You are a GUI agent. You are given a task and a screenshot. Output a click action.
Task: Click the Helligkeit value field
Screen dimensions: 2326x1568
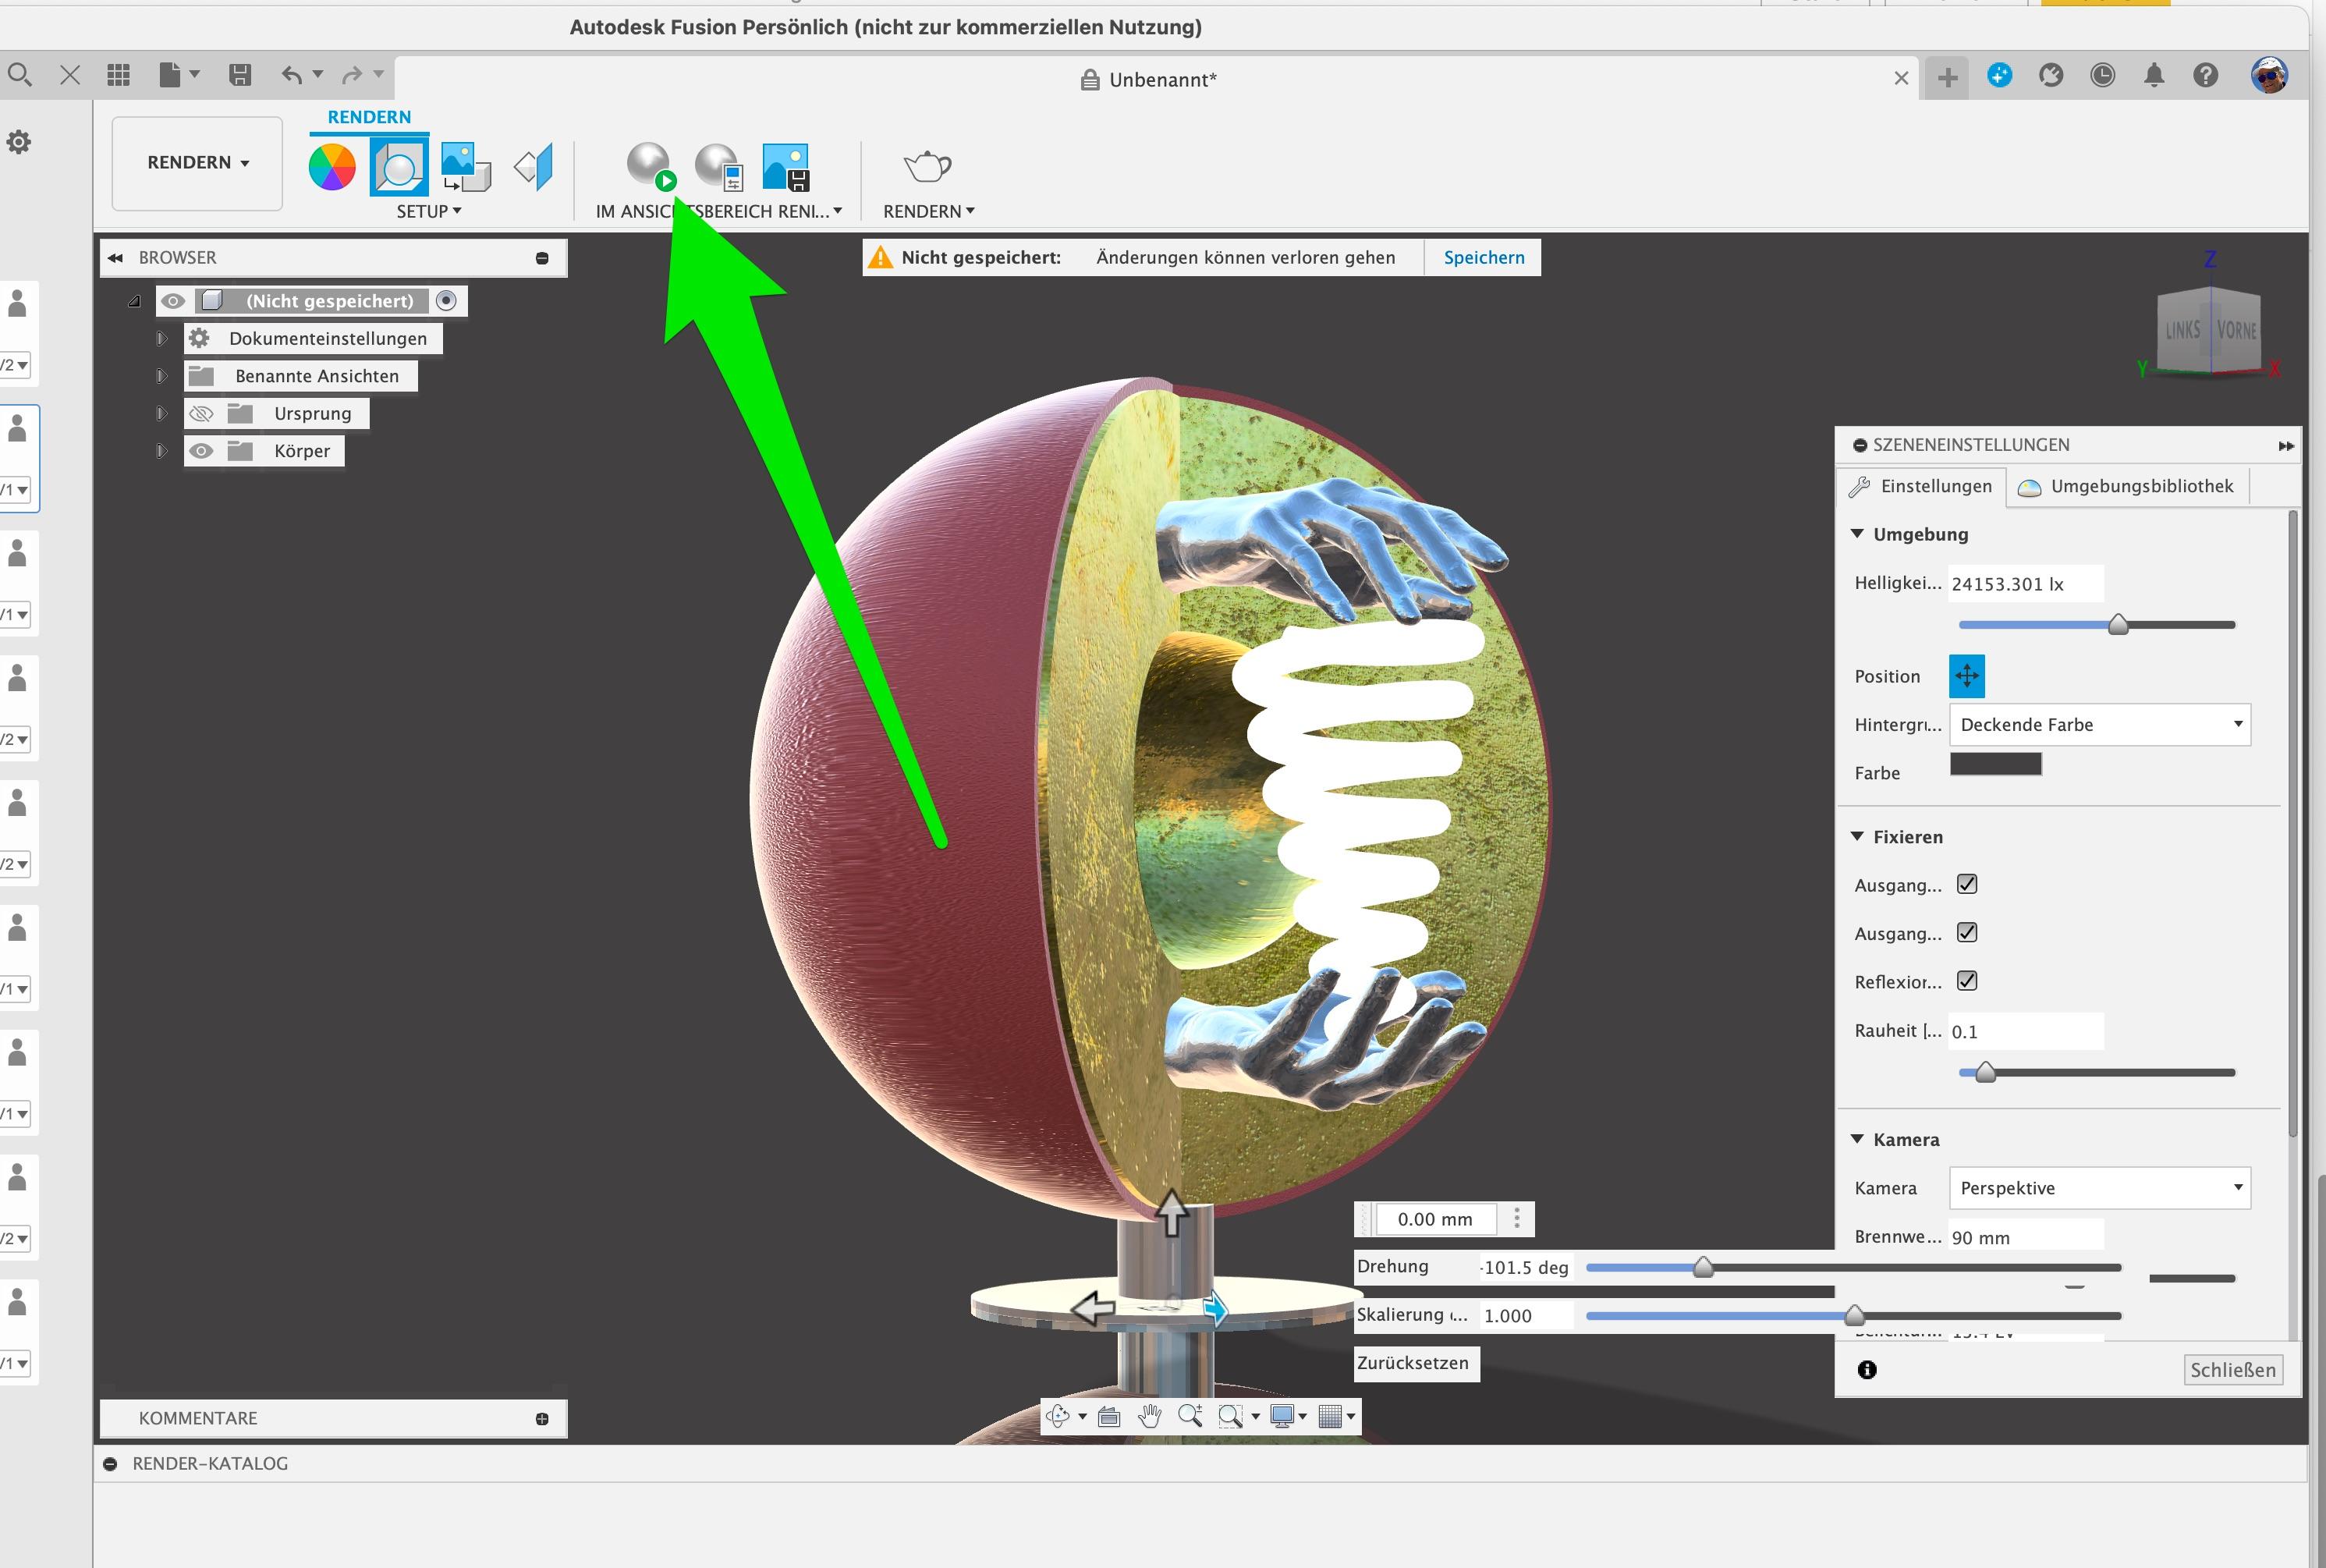(2025, 584)
